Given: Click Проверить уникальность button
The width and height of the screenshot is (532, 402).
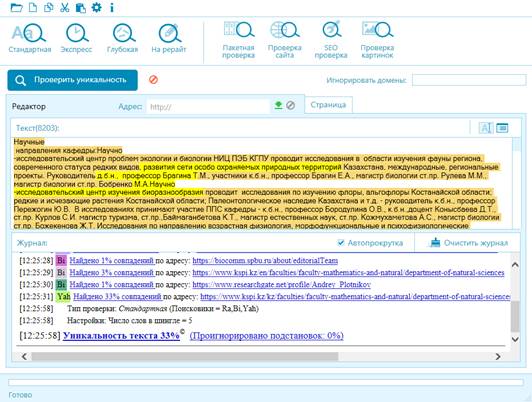Looking at the screenshot, I should [73, 80].
